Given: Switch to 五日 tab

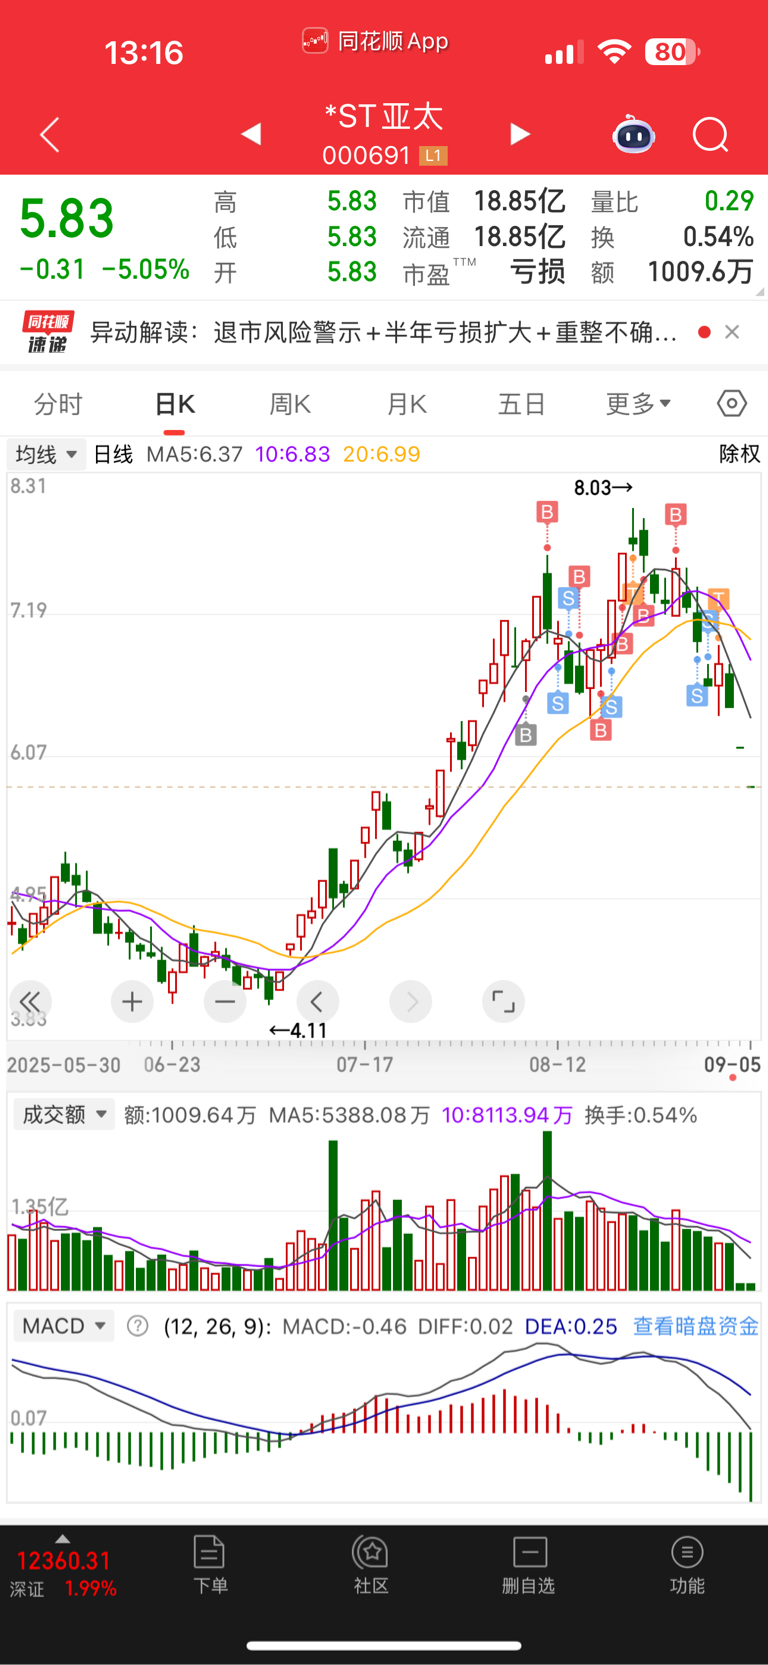Looking at the screenshot, I should click(522, 404).
